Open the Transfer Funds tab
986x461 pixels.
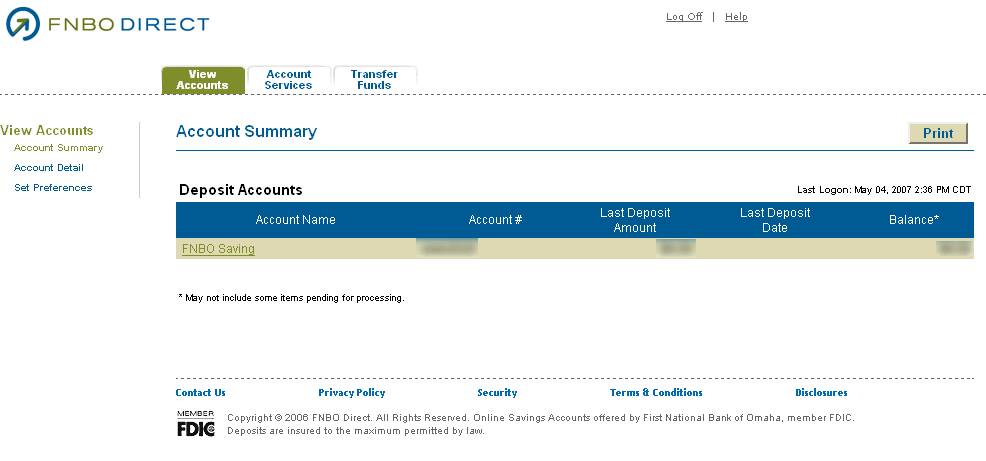tap(374, 80)
